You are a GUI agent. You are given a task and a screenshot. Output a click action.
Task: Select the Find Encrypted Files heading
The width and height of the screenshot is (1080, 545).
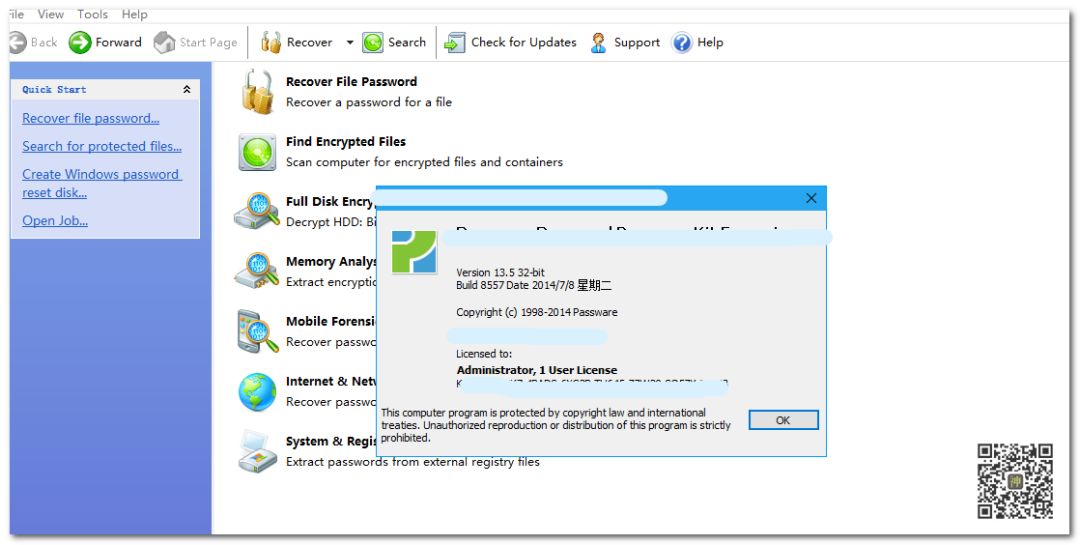(346, 141)
